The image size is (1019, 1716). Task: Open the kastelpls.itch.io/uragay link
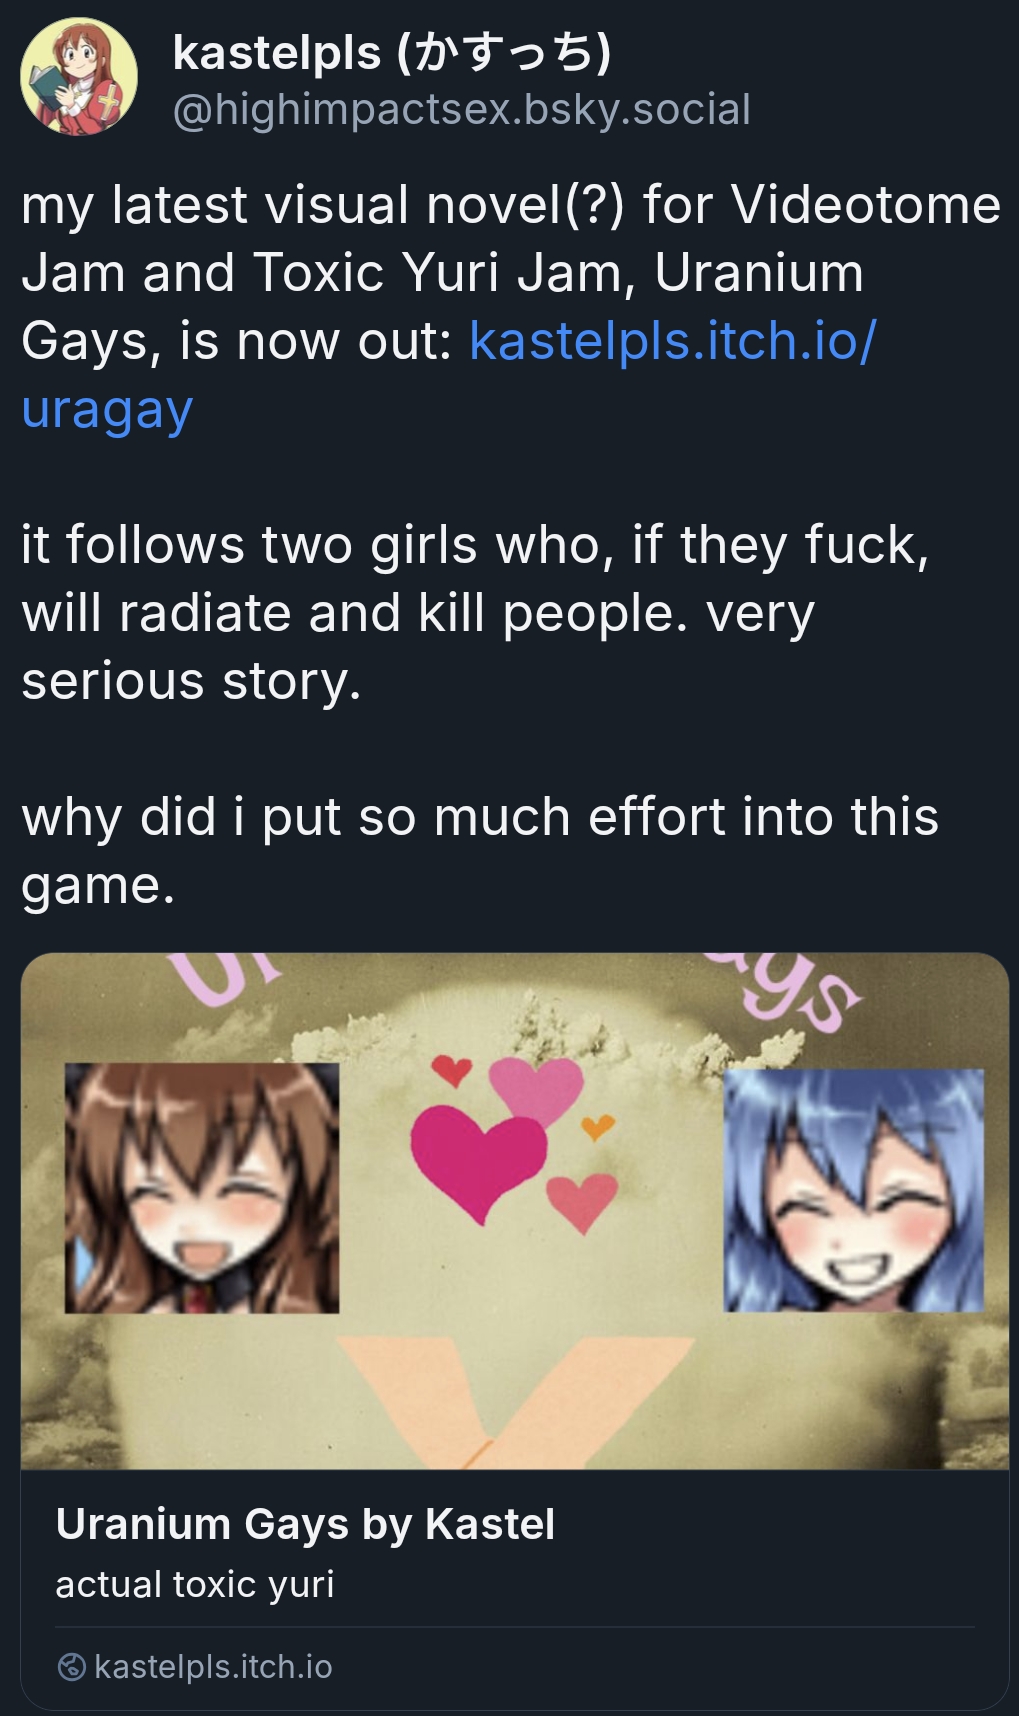tap(448, 375)
